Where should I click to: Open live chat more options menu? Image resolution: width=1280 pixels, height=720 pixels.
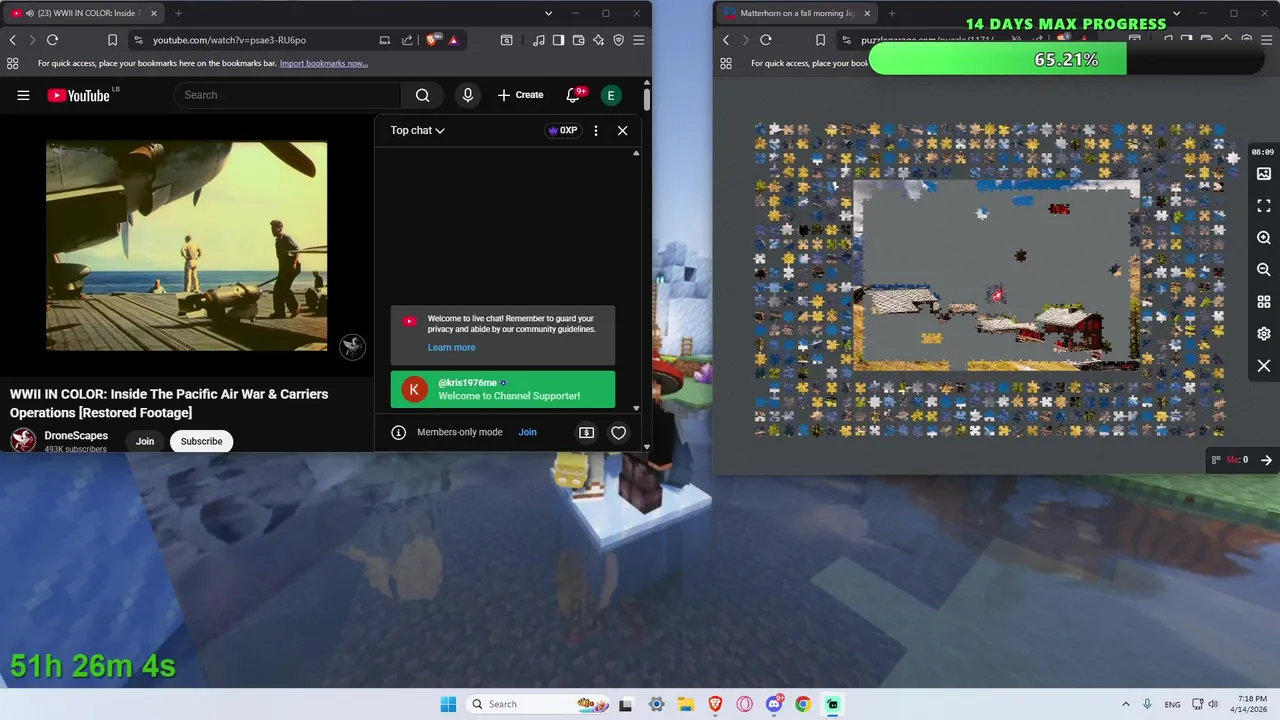(596, 130)
